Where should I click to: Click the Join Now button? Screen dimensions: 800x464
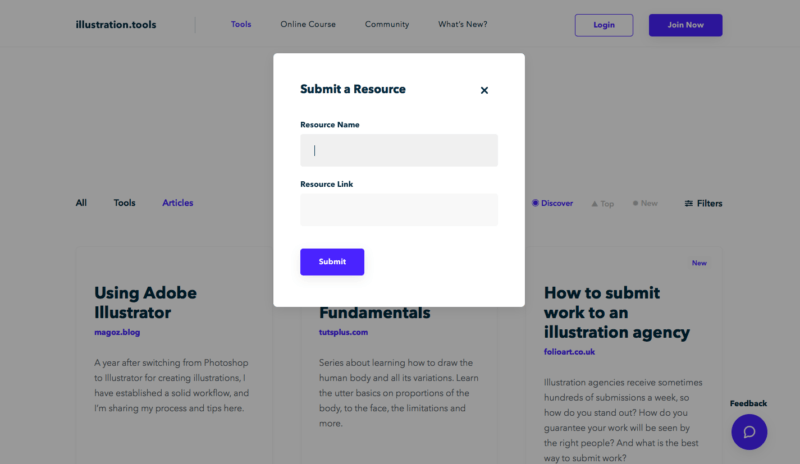click(685, 25)
